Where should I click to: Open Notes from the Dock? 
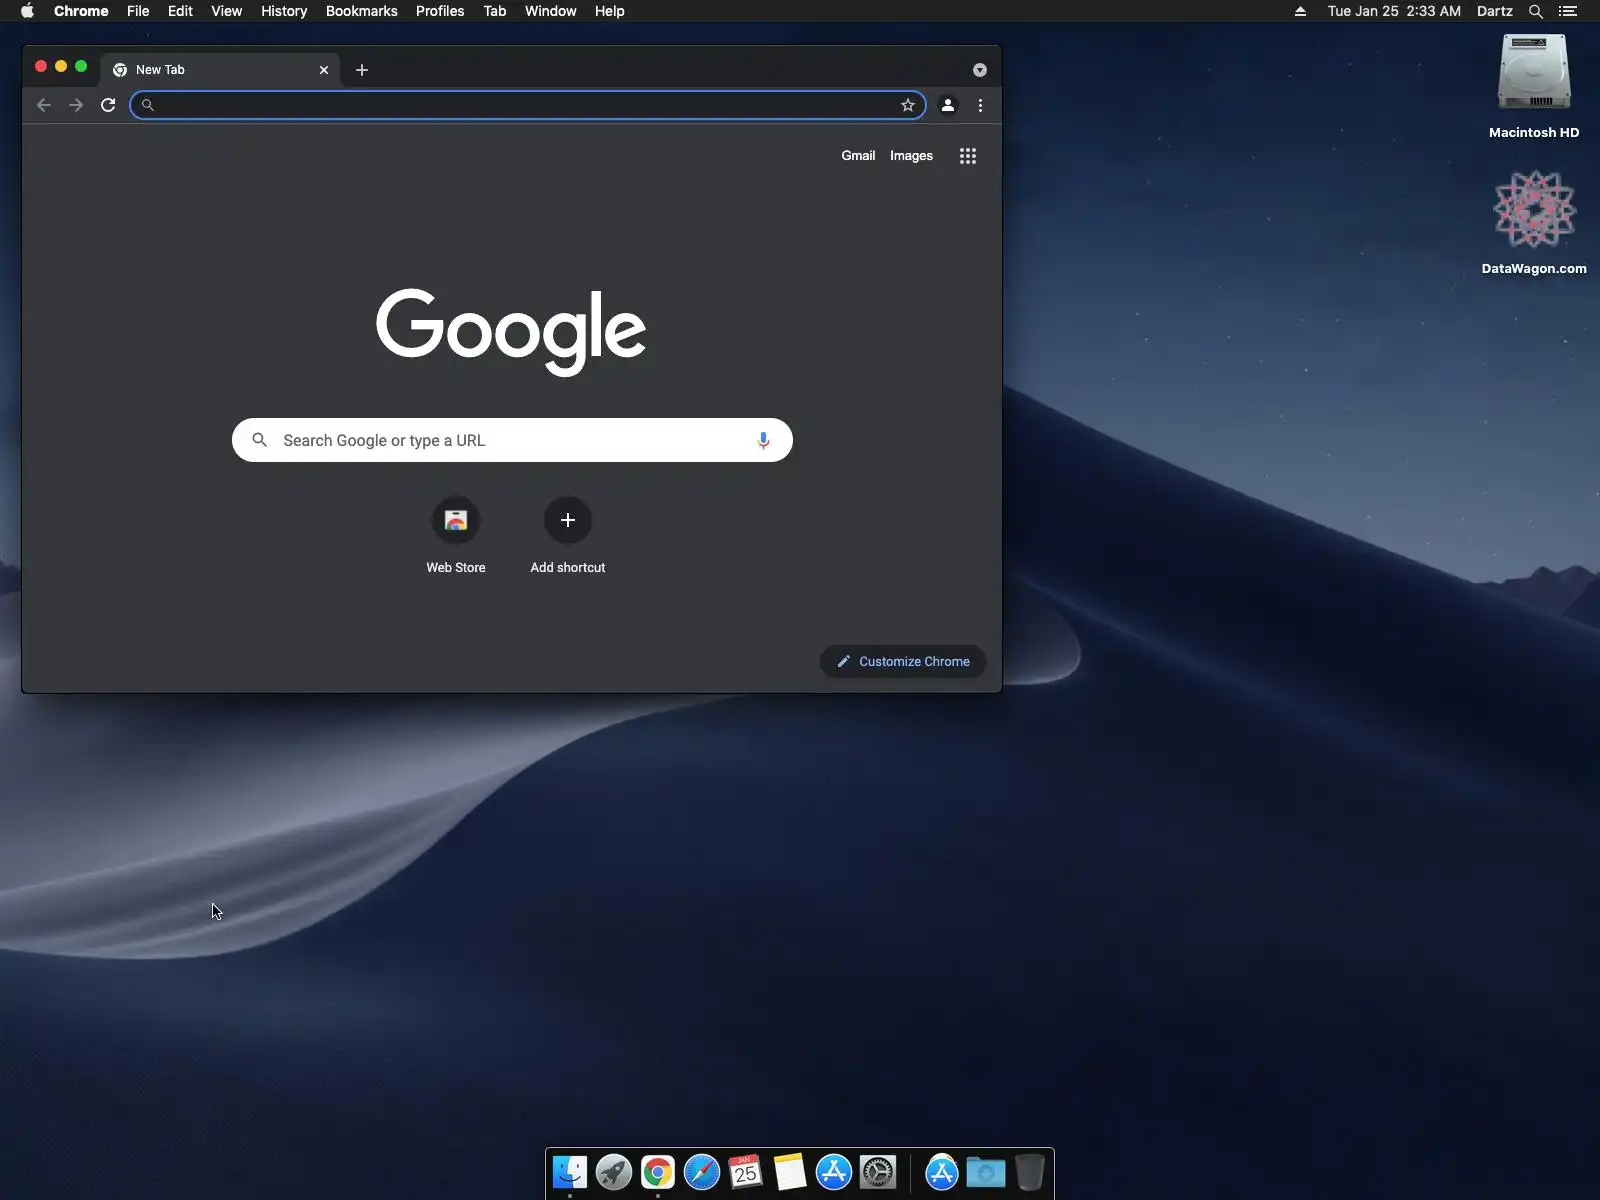(x=790, y=1172)
